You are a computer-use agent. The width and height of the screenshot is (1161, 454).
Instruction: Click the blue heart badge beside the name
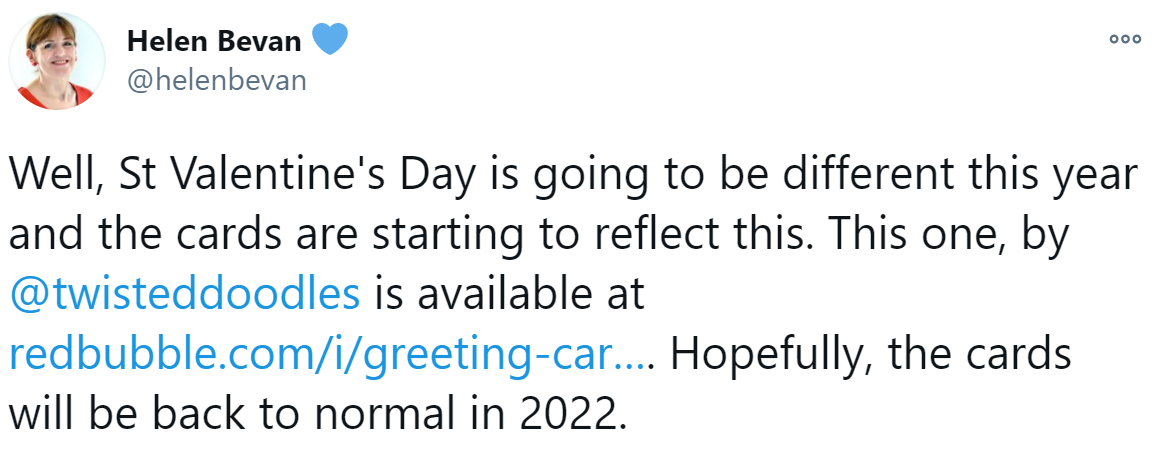point(330,41)
